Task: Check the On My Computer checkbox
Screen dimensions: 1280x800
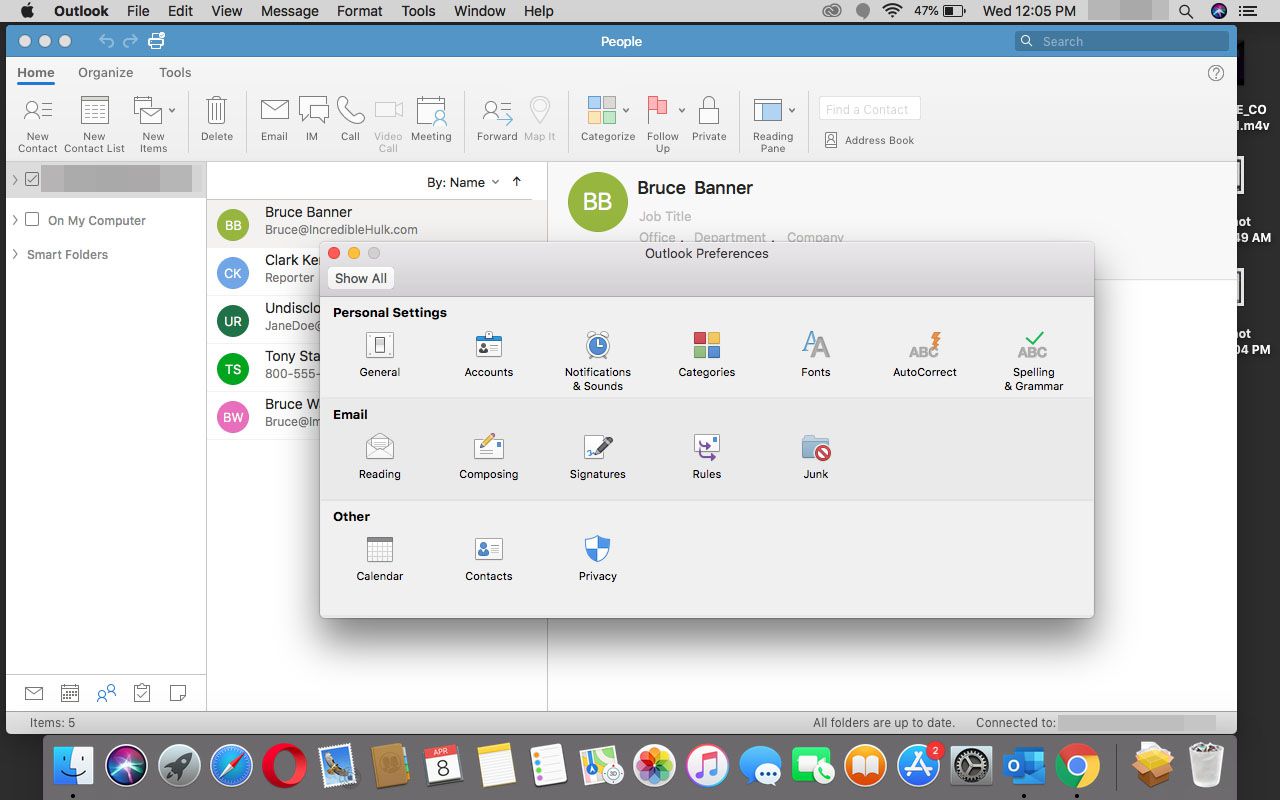Action: point(32,219)
